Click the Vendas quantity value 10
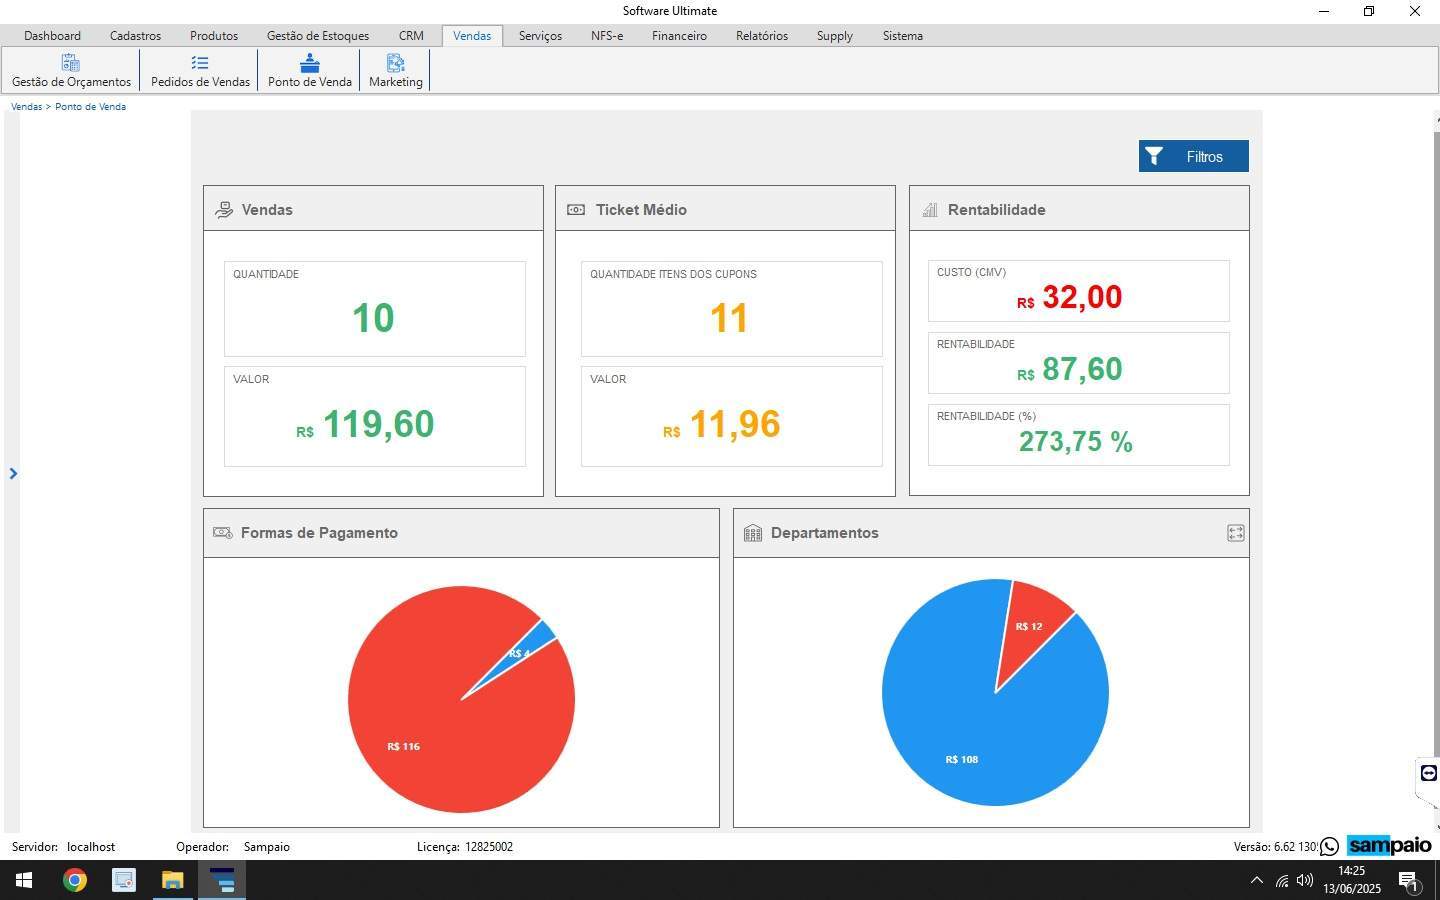The width and height of the screenshot is (1440, 900). coord(373,318)
